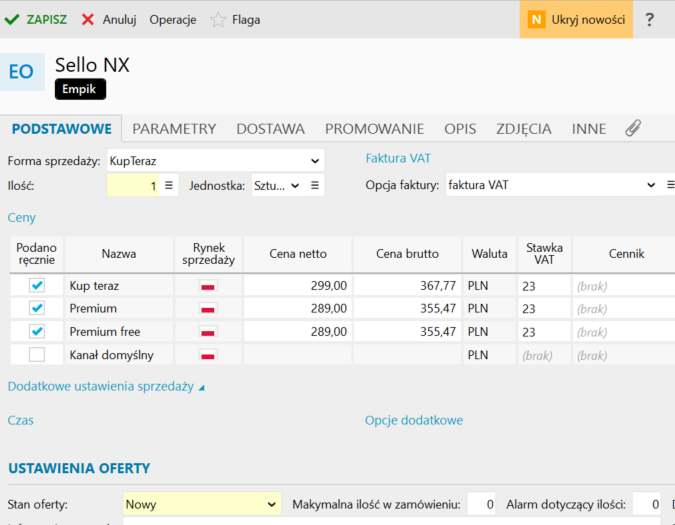Screen dimensions: 675x525
Task: Save with the ZAPISZ button
Action: [36, 20]
